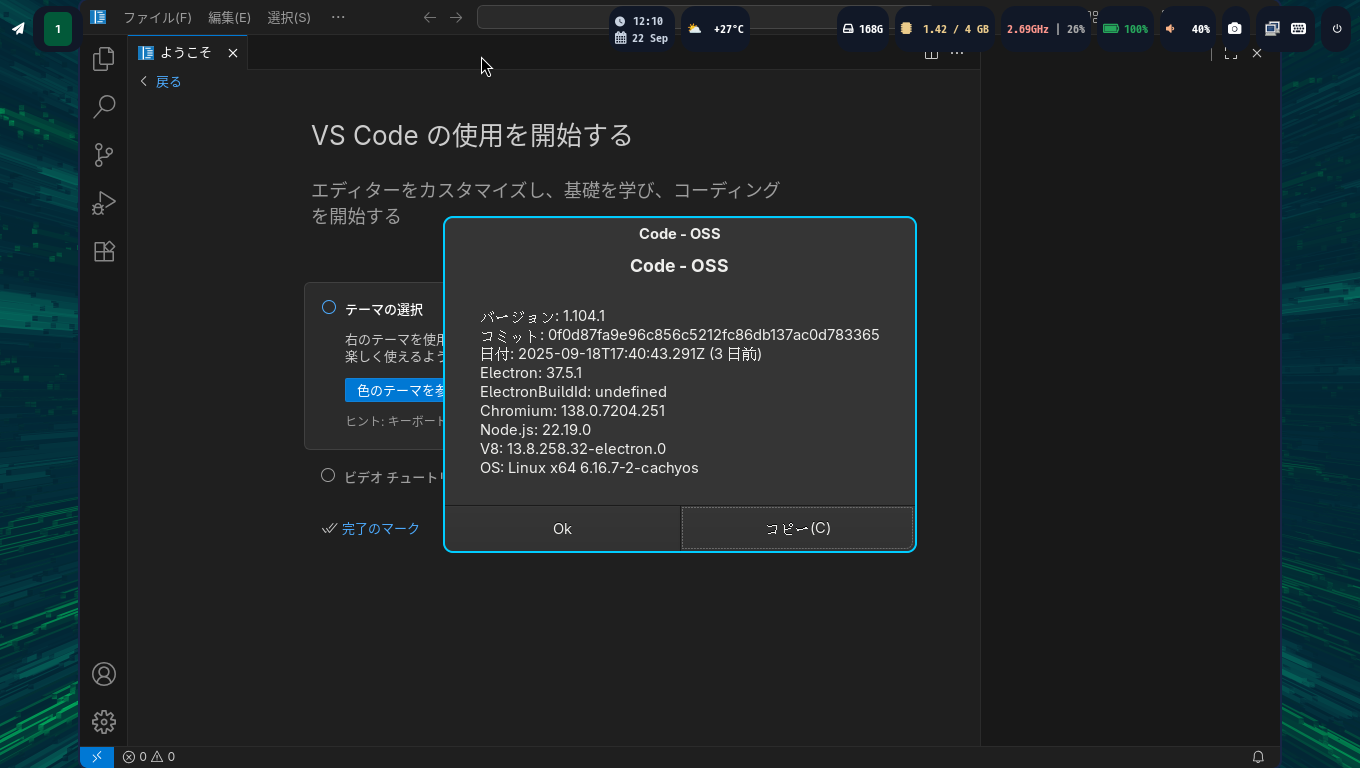Click the 色のテーマを参照 button
This screenshot has width=1360, height=768.
tap(395, 390)
